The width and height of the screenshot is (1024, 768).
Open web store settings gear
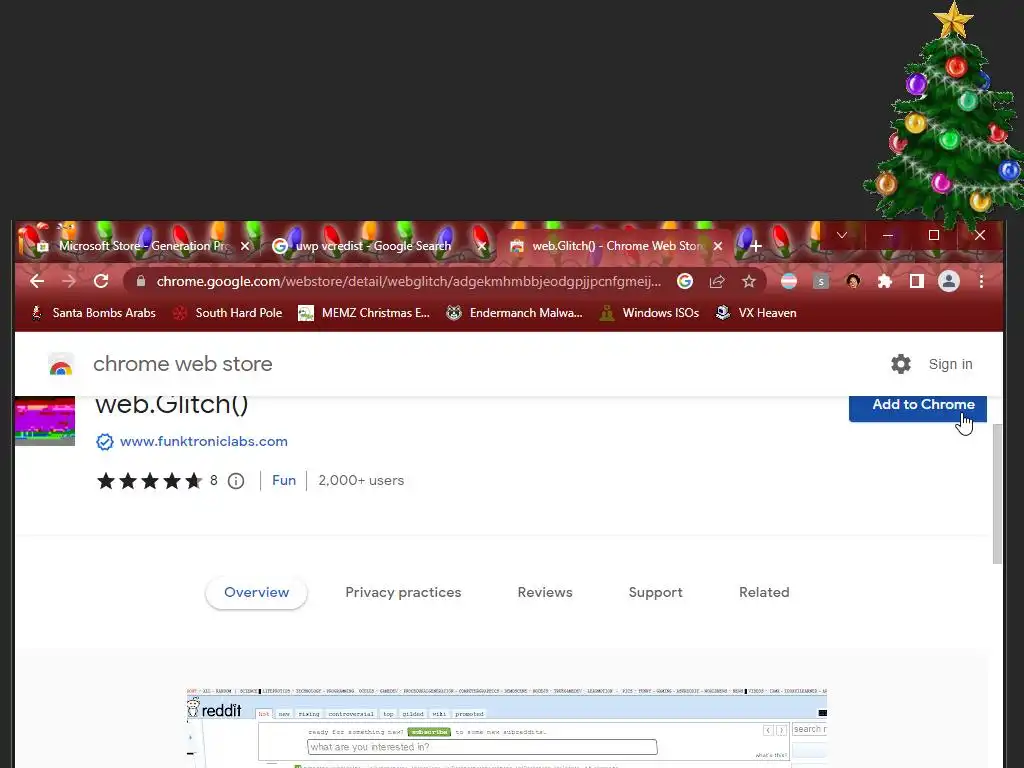pos(901,364)
